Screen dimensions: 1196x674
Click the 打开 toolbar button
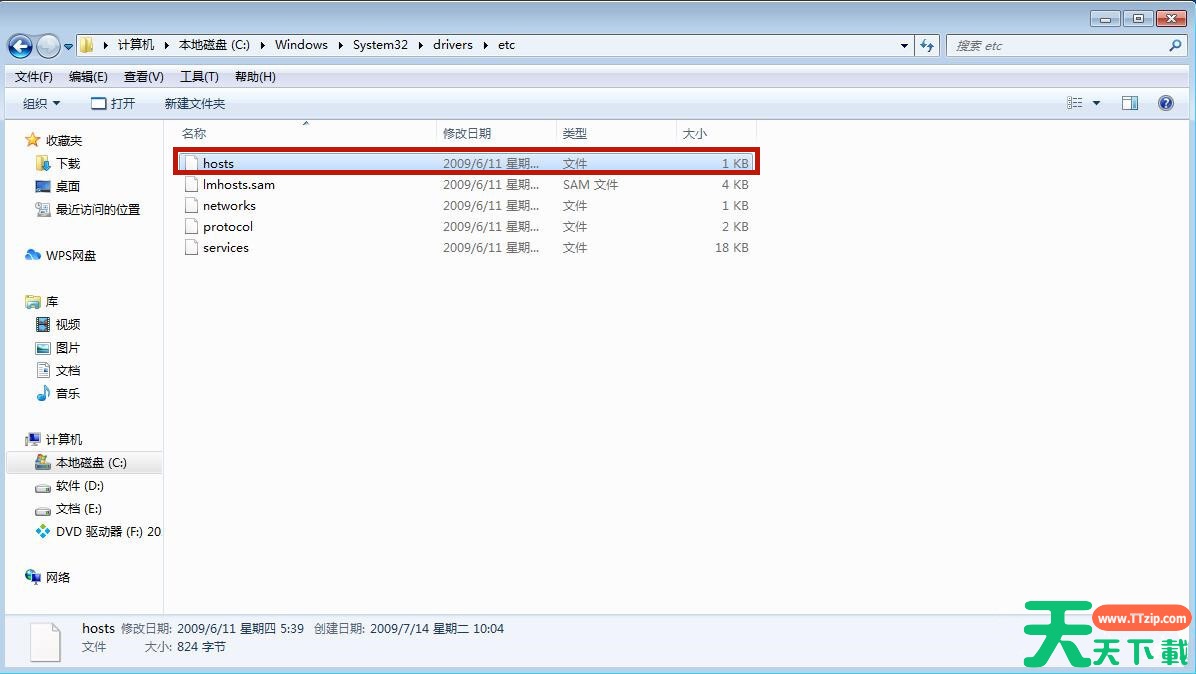[x=113, y=103]
